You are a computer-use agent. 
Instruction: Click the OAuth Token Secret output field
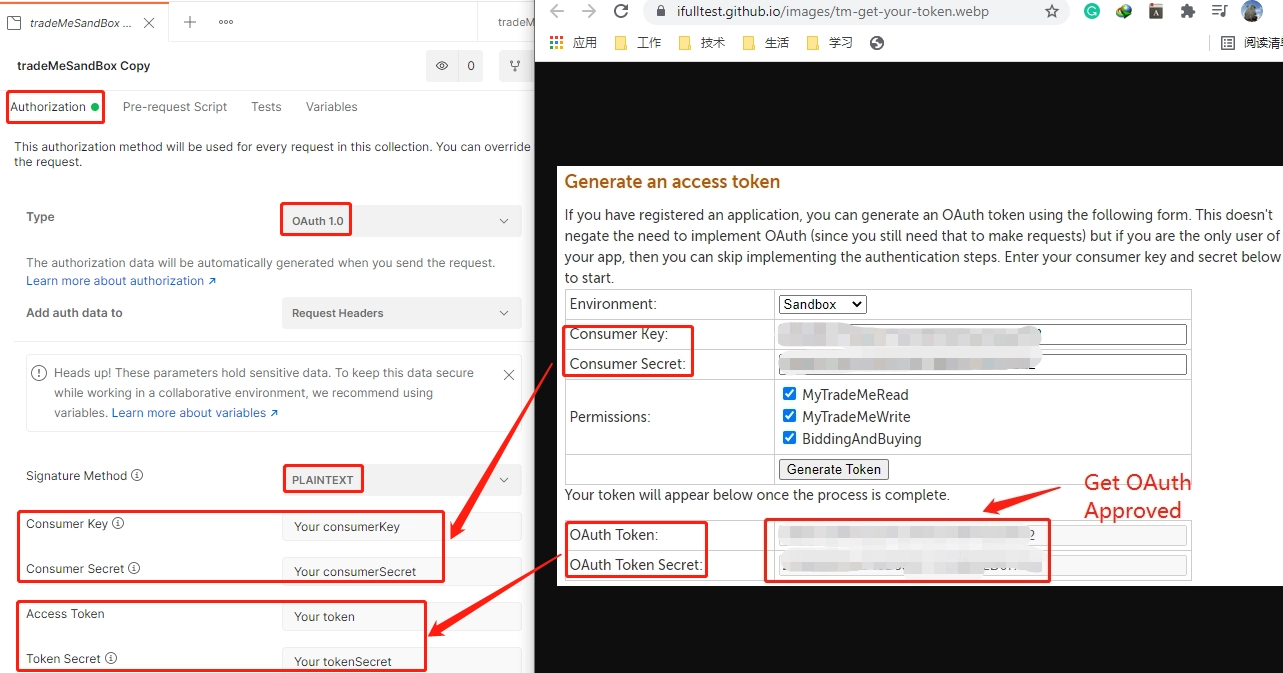(x=983, y=565)
